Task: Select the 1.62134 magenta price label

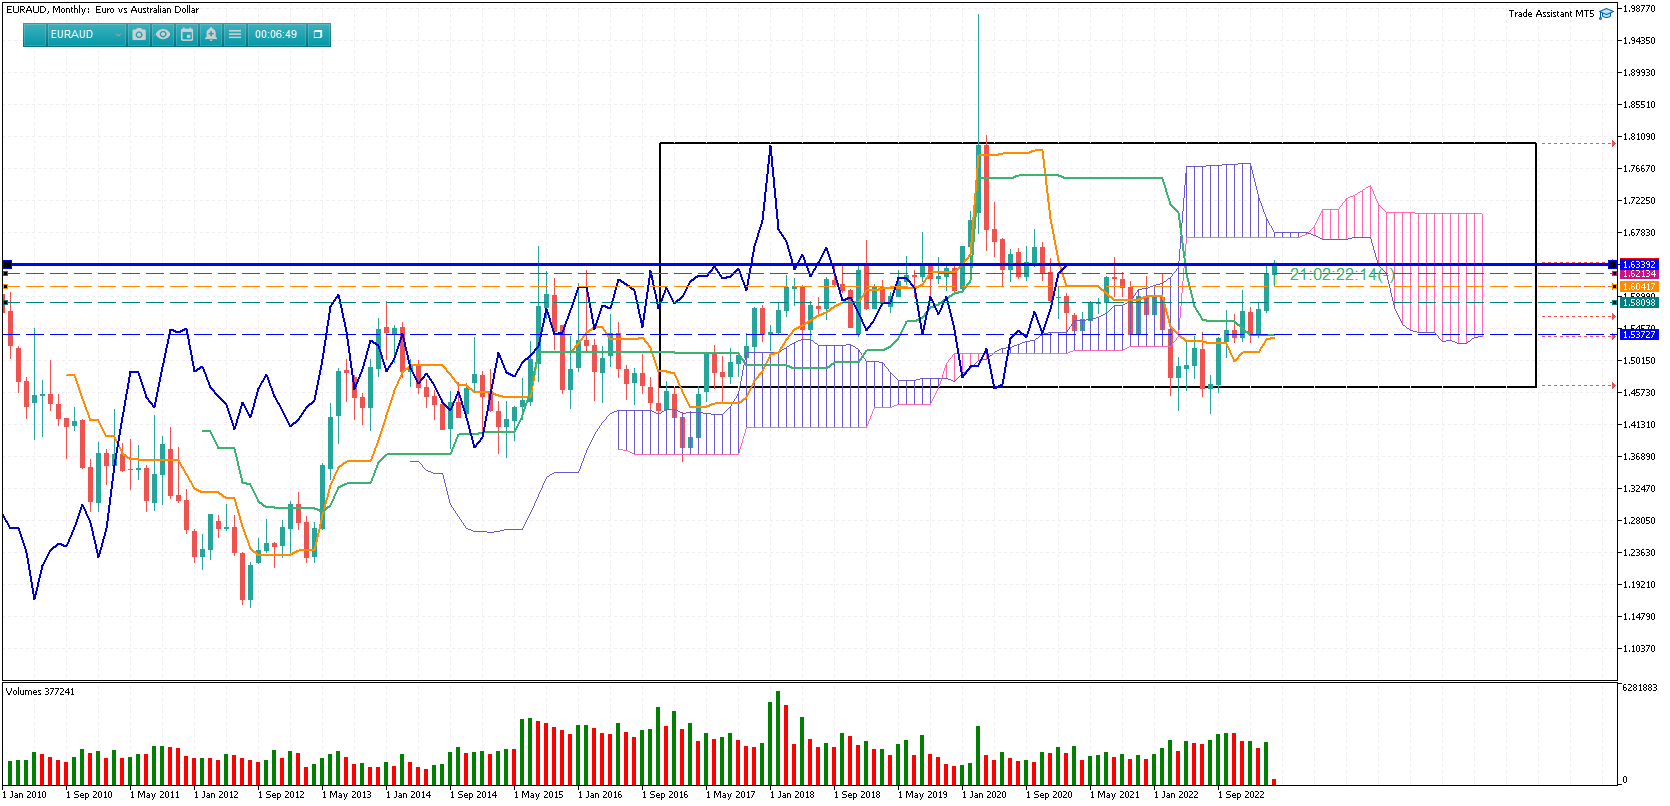Action: point(1639,274)
